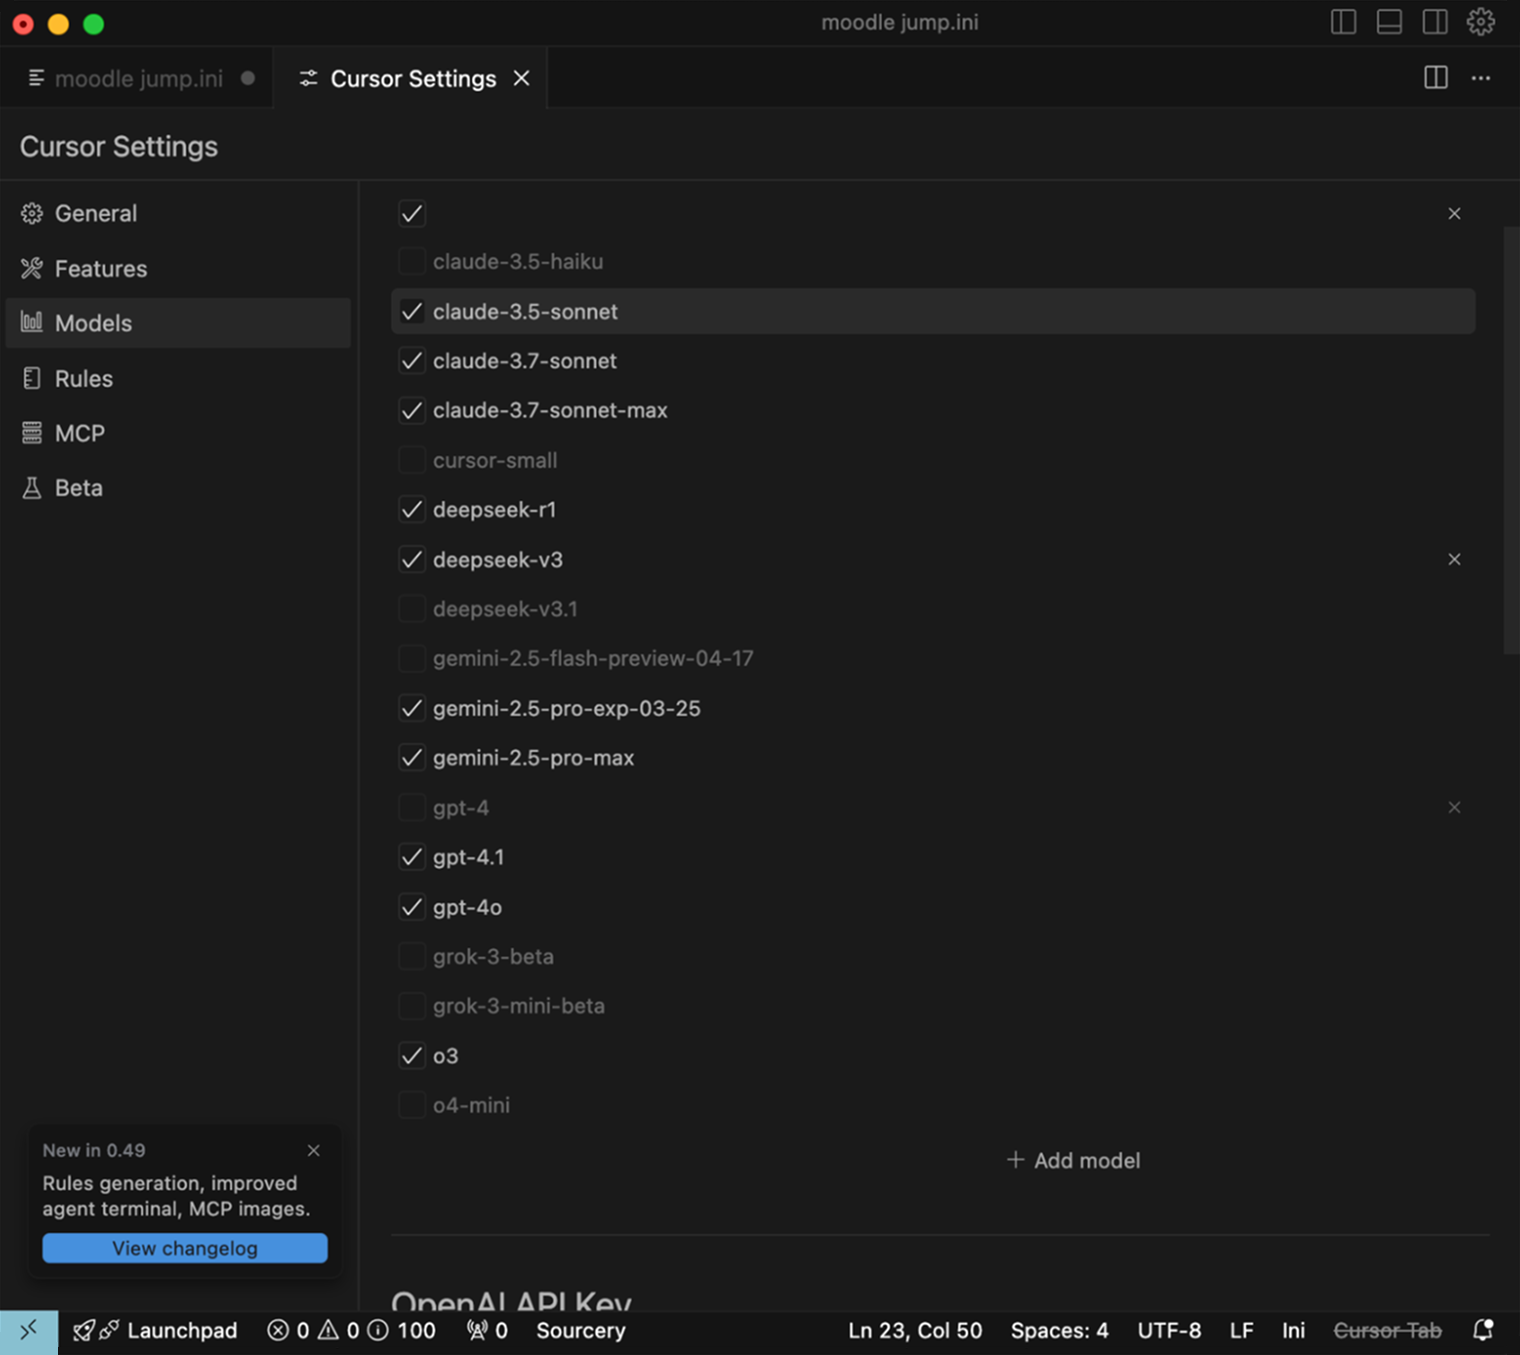Open notifications bell icon
The width and height of the screenshot is (1520, 1355).
tap(1484, 1331)
